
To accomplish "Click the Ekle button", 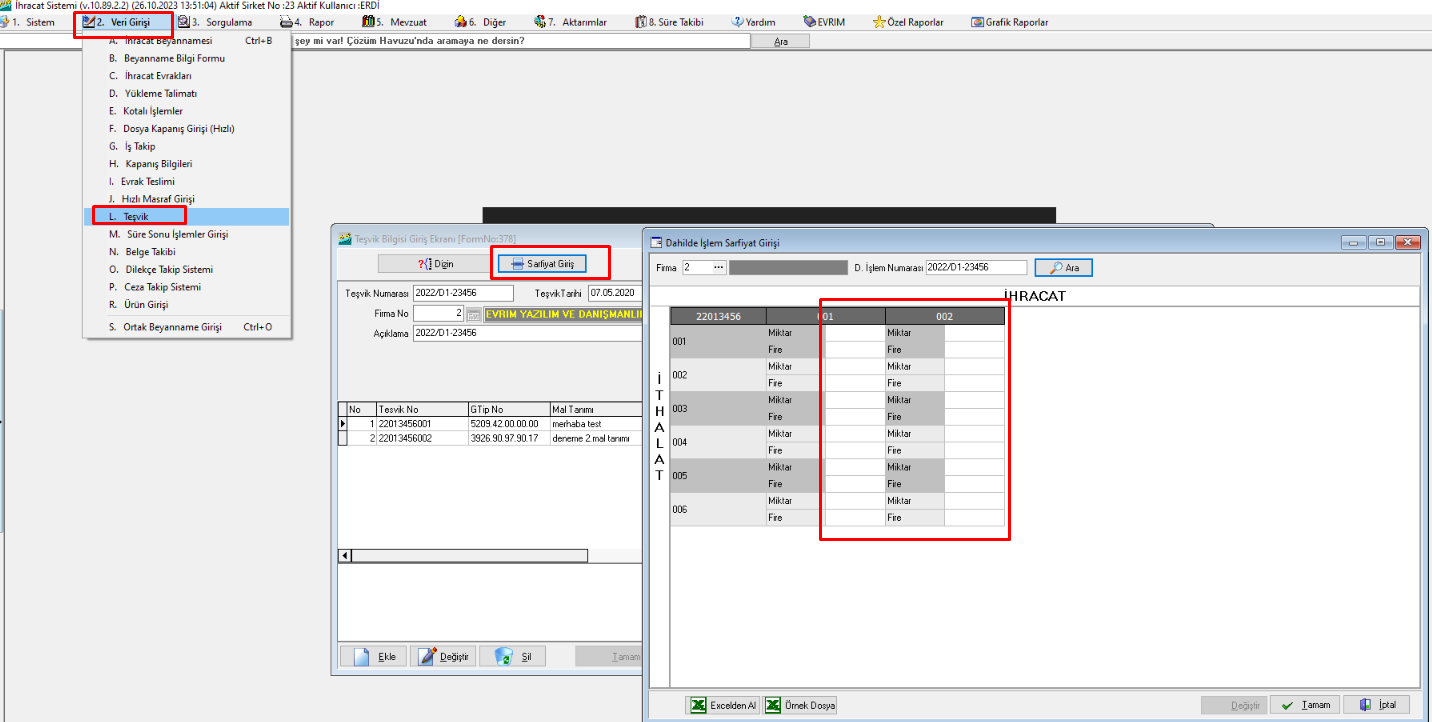I will click(x=373, y=656).
